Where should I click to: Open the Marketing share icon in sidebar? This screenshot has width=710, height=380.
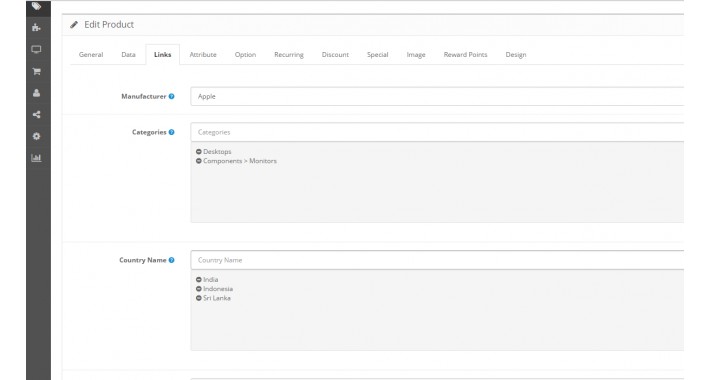[x=37, y=115]
